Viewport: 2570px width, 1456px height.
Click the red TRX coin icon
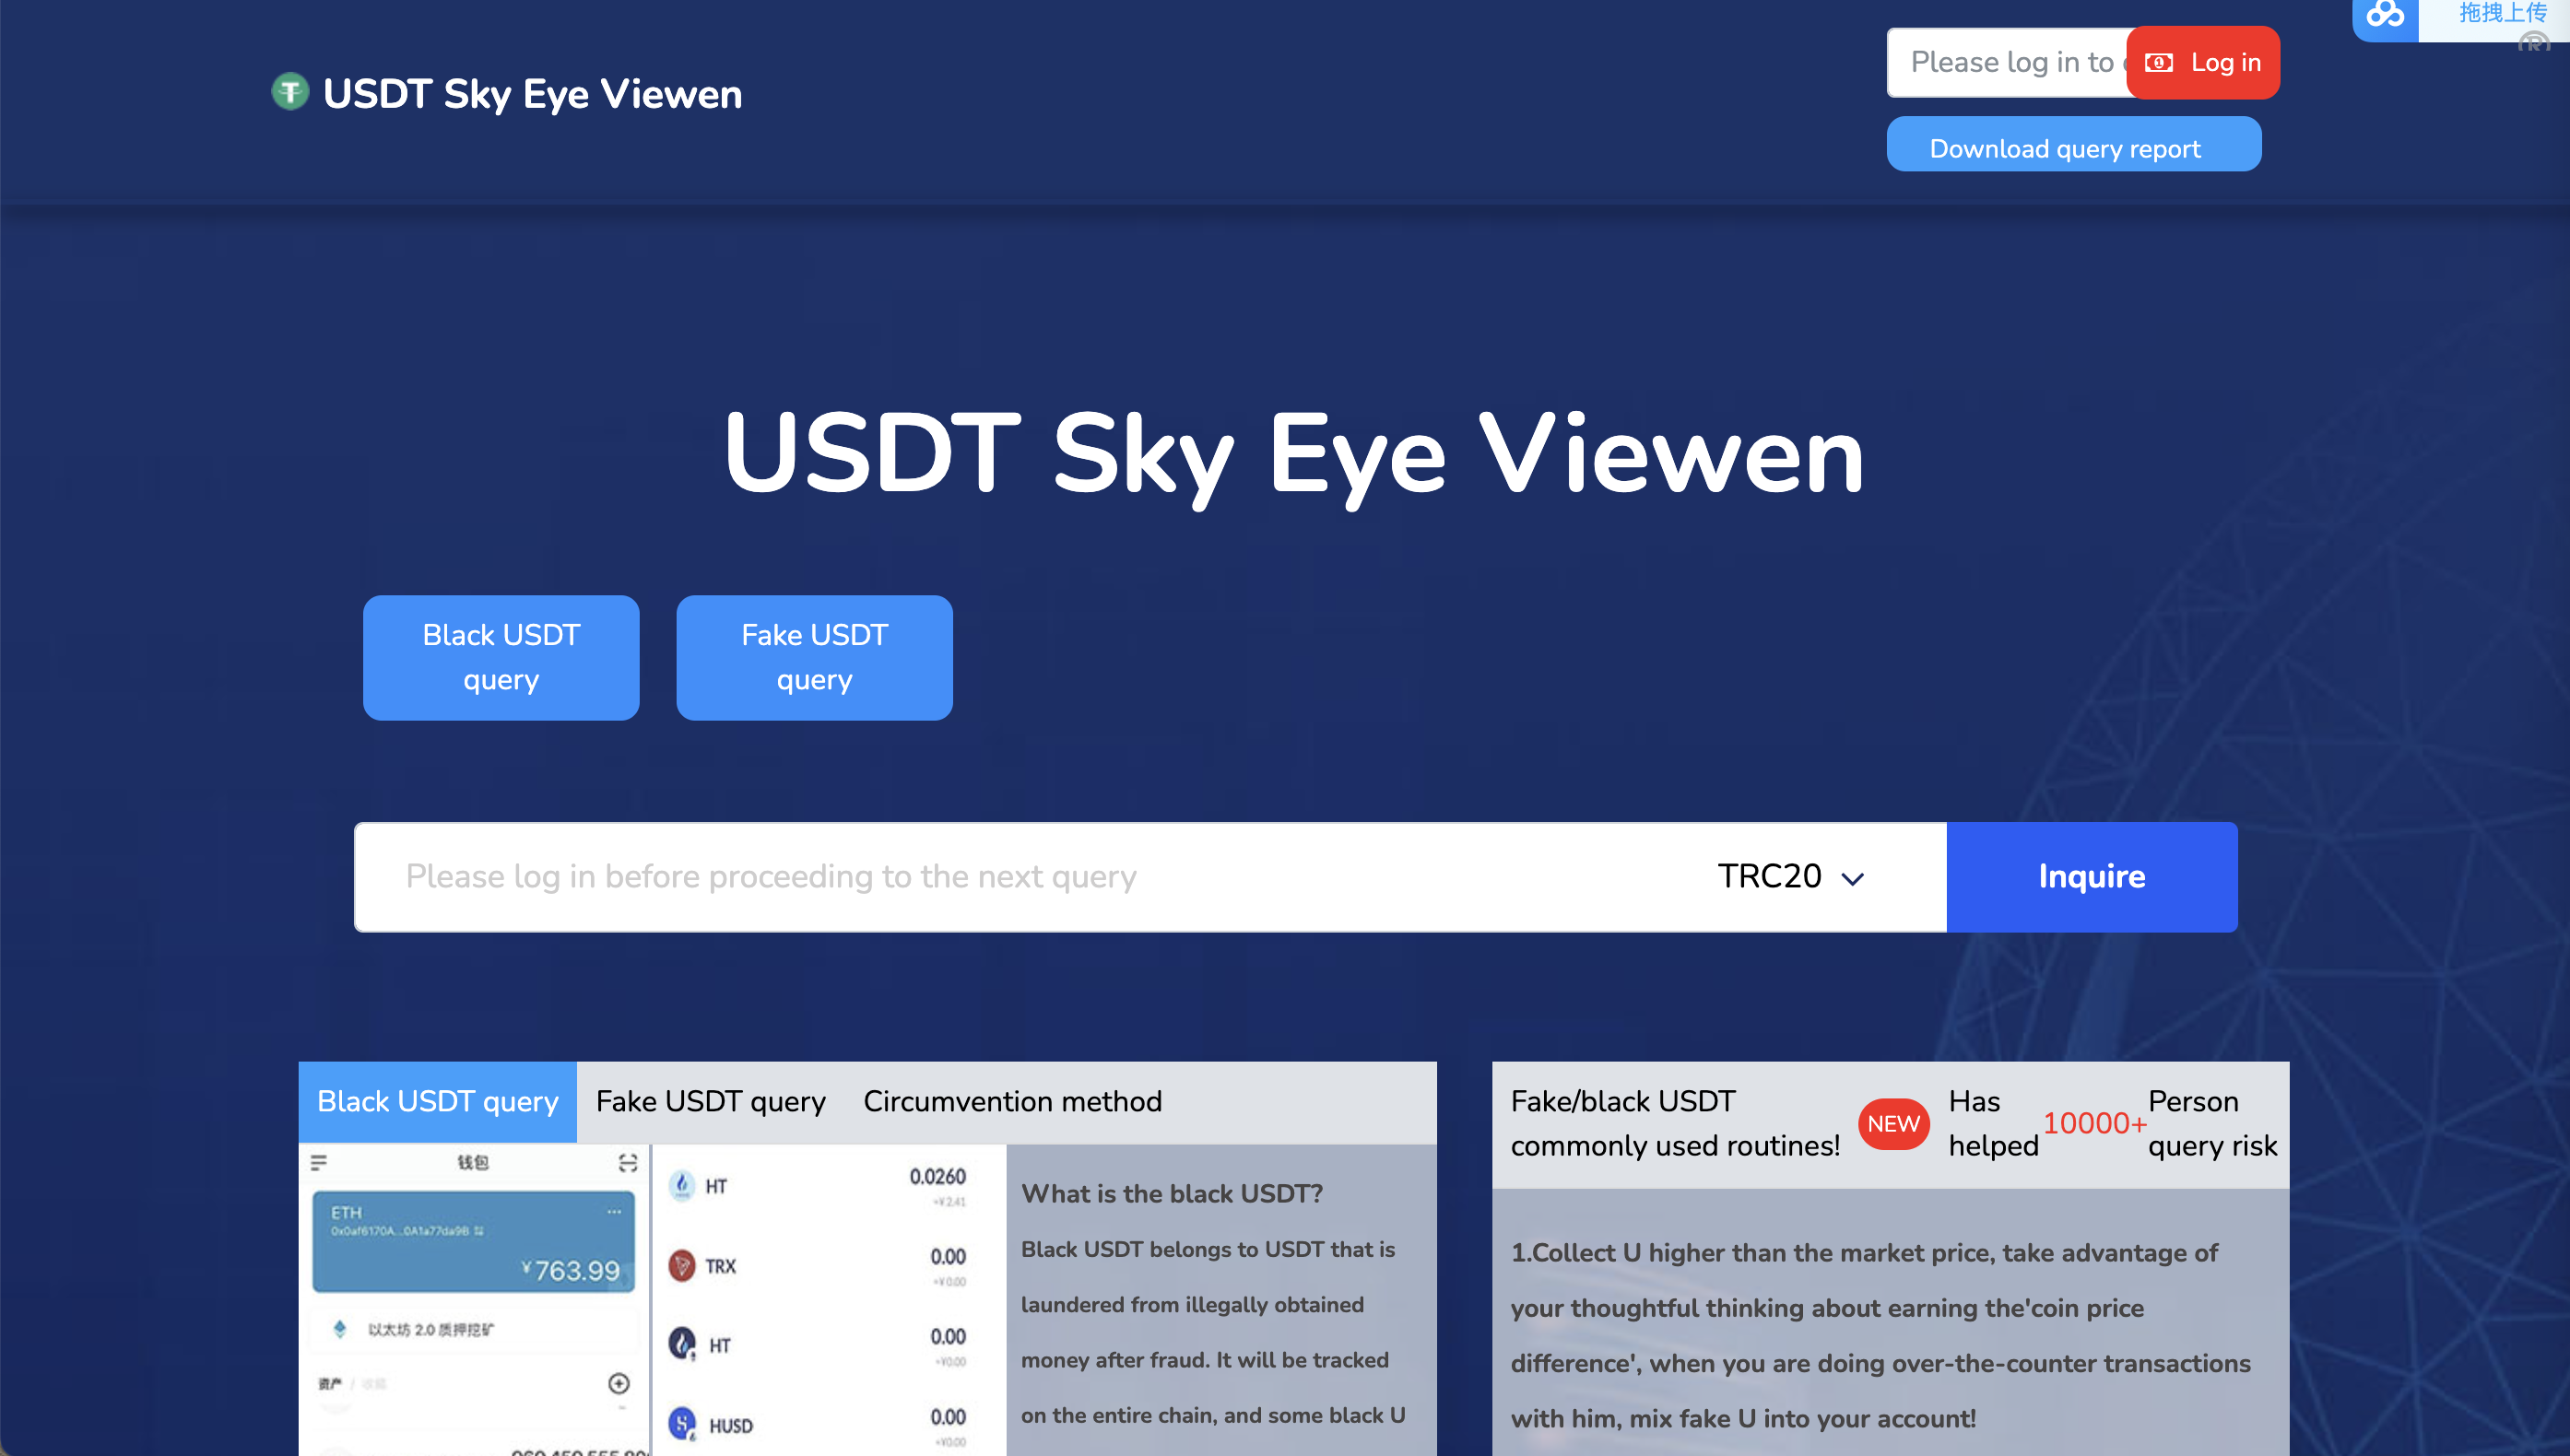[x=682, y=1265]
